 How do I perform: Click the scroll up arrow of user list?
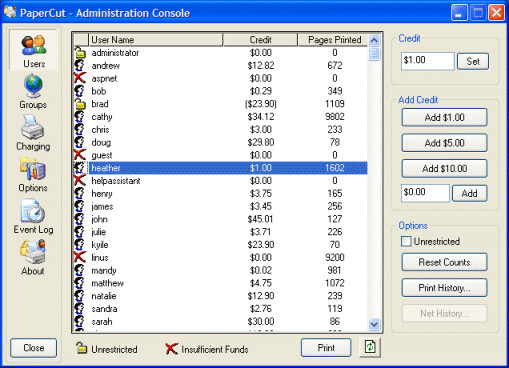(374, 41)
